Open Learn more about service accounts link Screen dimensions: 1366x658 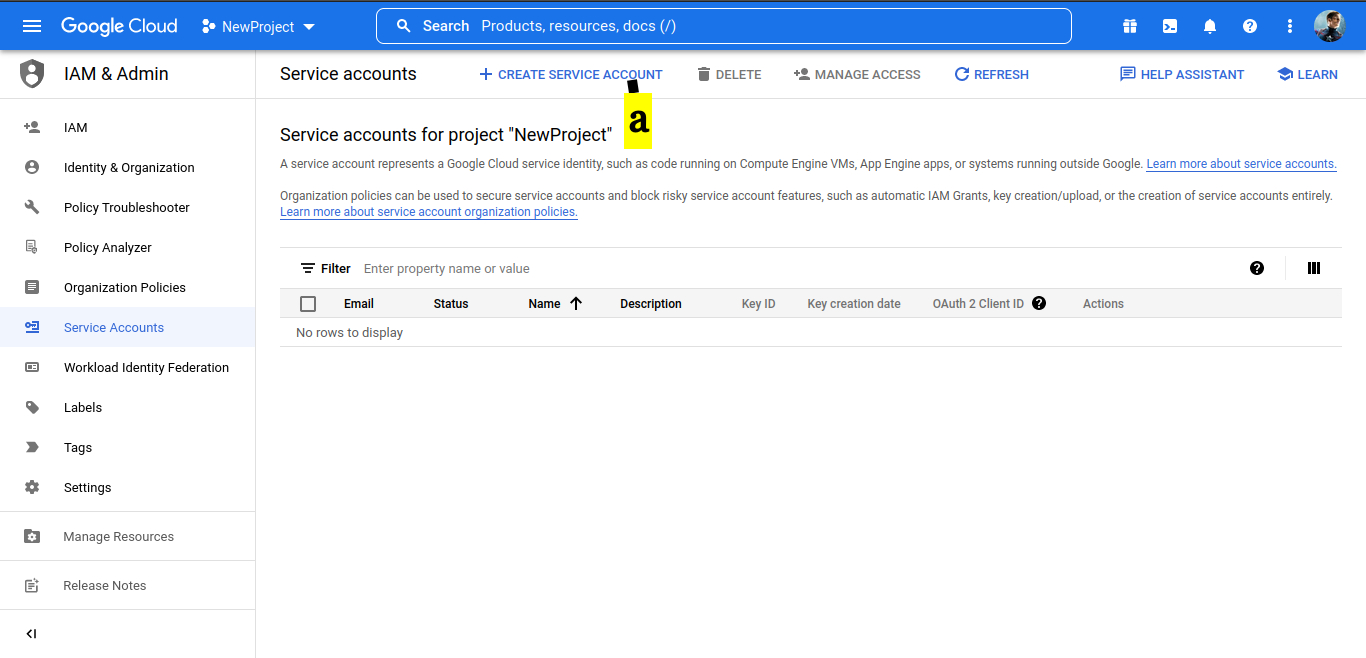point(1241,164)
